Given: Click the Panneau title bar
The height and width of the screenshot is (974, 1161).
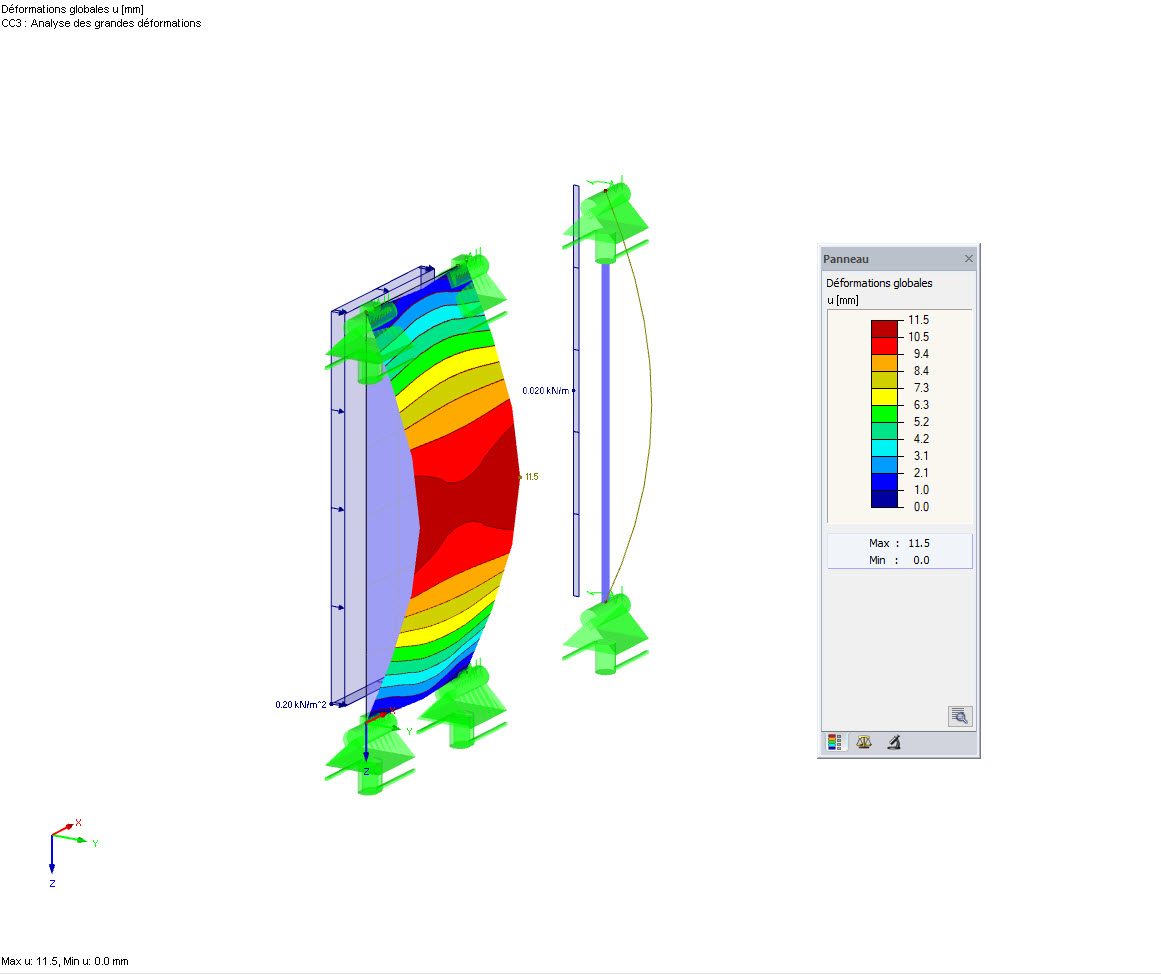Looking at the screenshot, I should 898,258.
